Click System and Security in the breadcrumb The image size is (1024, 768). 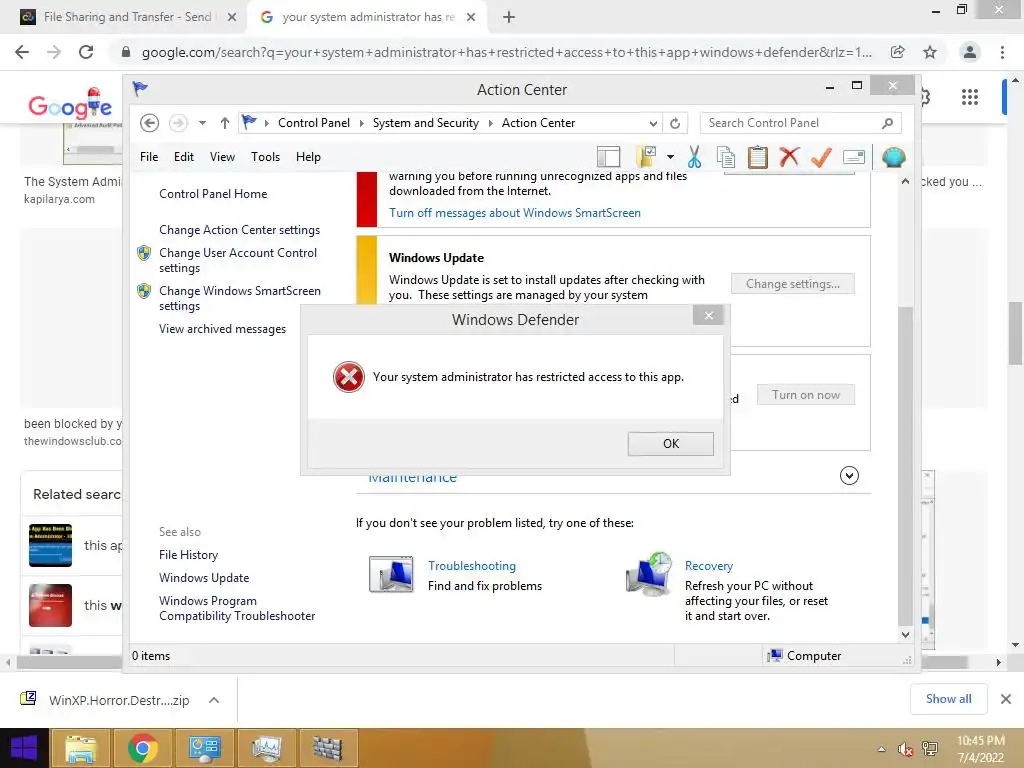pos(425,123)
